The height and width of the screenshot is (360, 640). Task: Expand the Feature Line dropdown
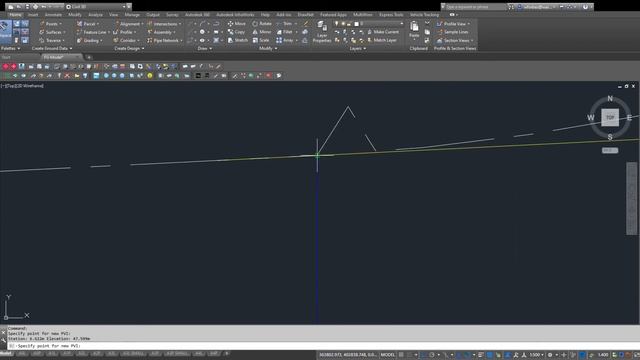pyautogui.click(x=93, y=32)
